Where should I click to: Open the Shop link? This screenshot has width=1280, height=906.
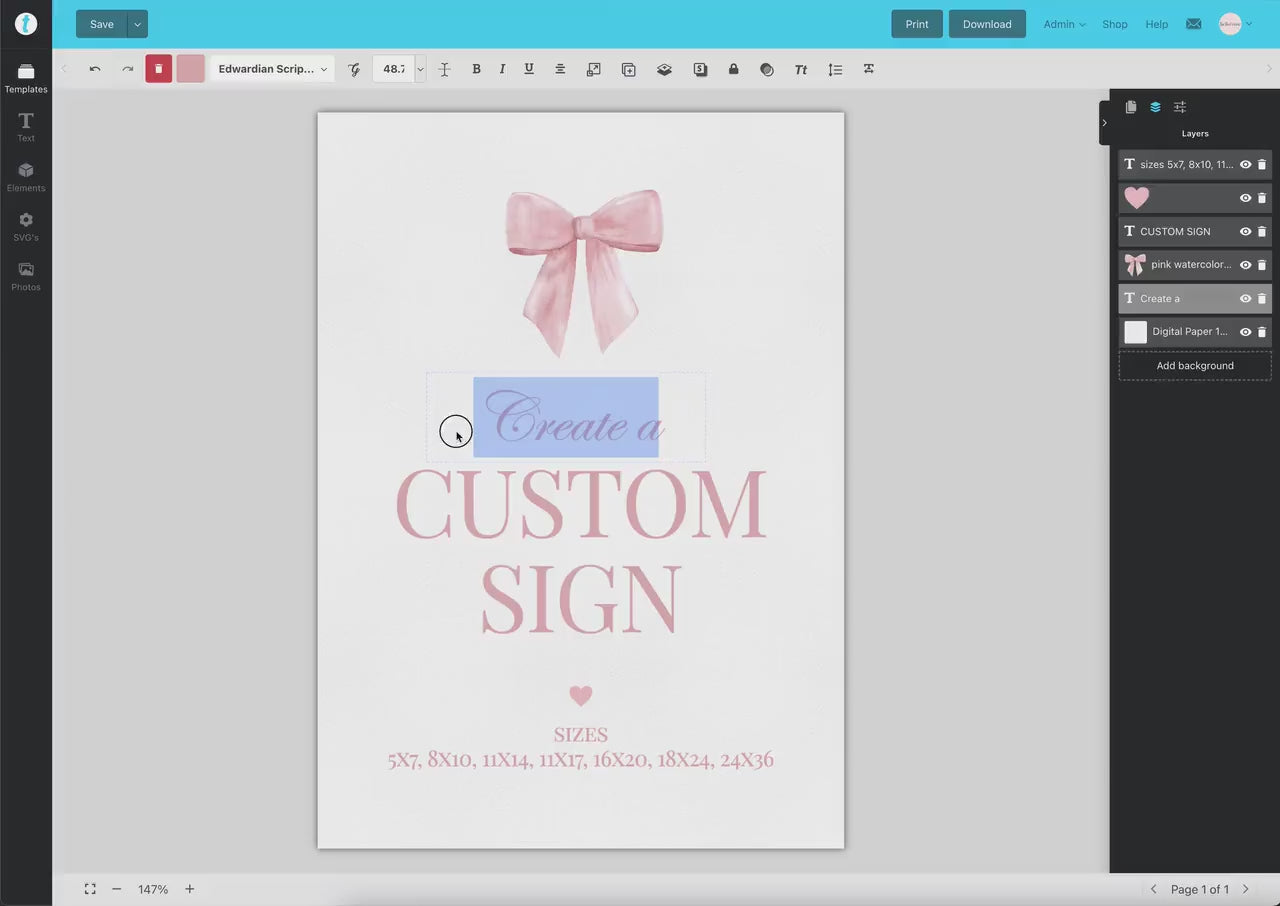tap(1115, 24)
